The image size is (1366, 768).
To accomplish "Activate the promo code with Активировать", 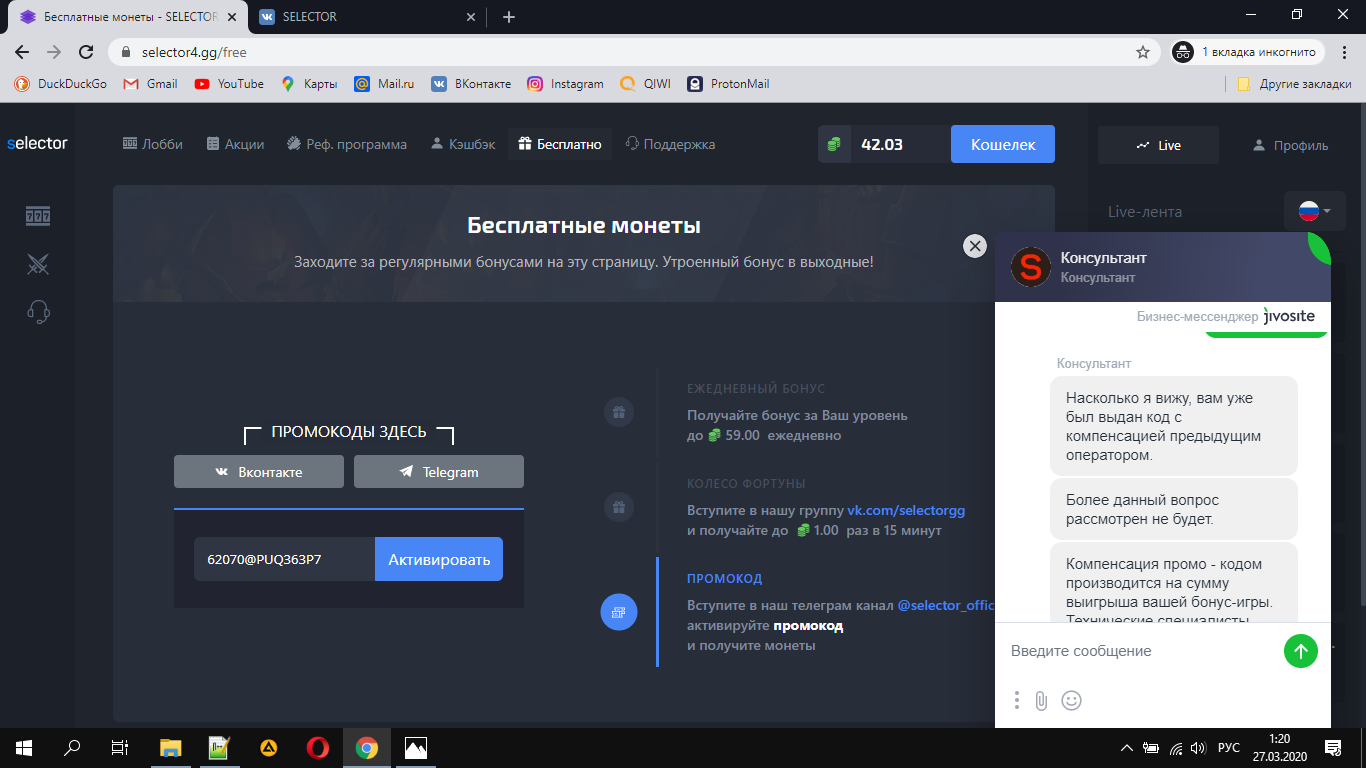I will [x=439, y=559].
